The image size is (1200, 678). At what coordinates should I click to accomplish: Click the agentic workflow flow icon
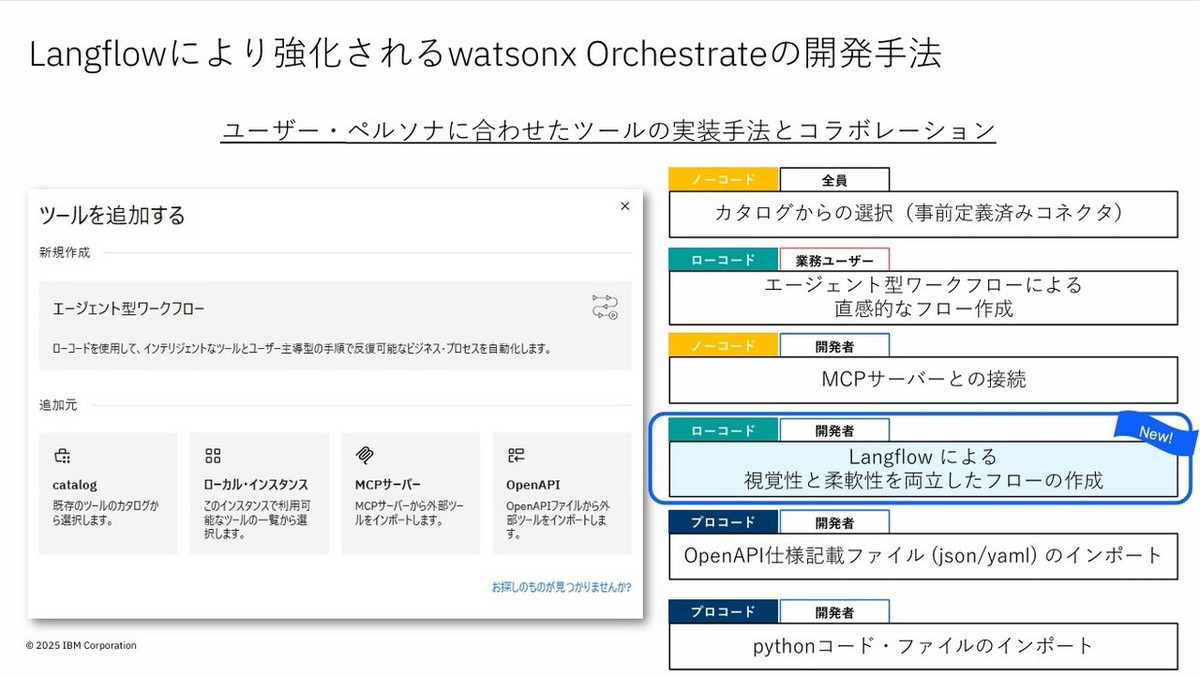click(605, 307)
